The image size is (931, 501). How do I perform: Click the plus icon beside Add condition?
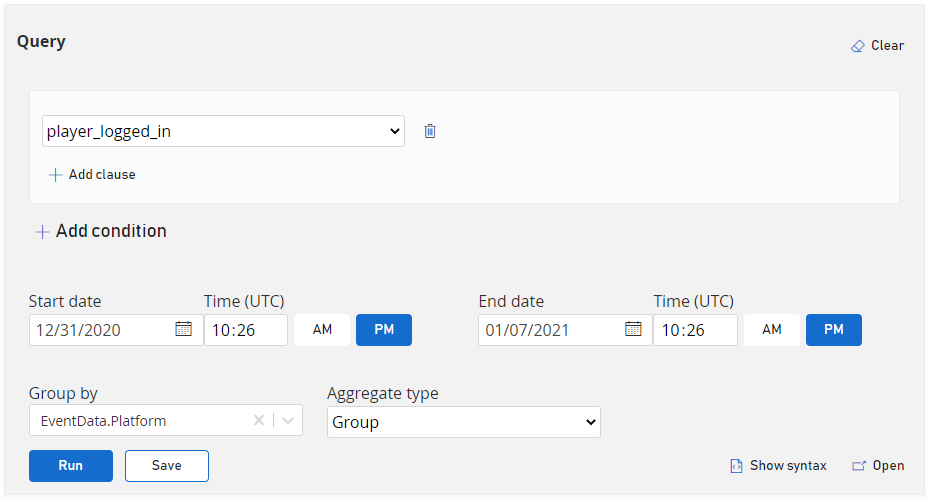click(42, 232)
